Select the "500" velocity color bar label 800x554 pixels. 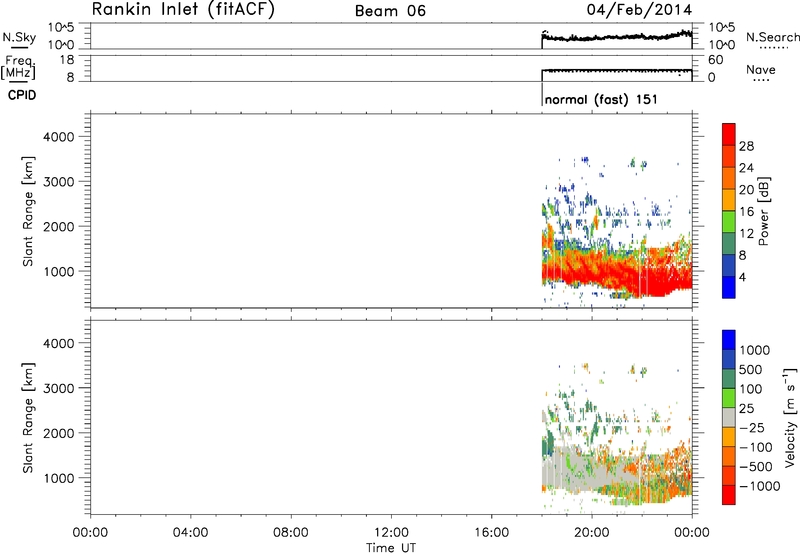pos(751,370)
